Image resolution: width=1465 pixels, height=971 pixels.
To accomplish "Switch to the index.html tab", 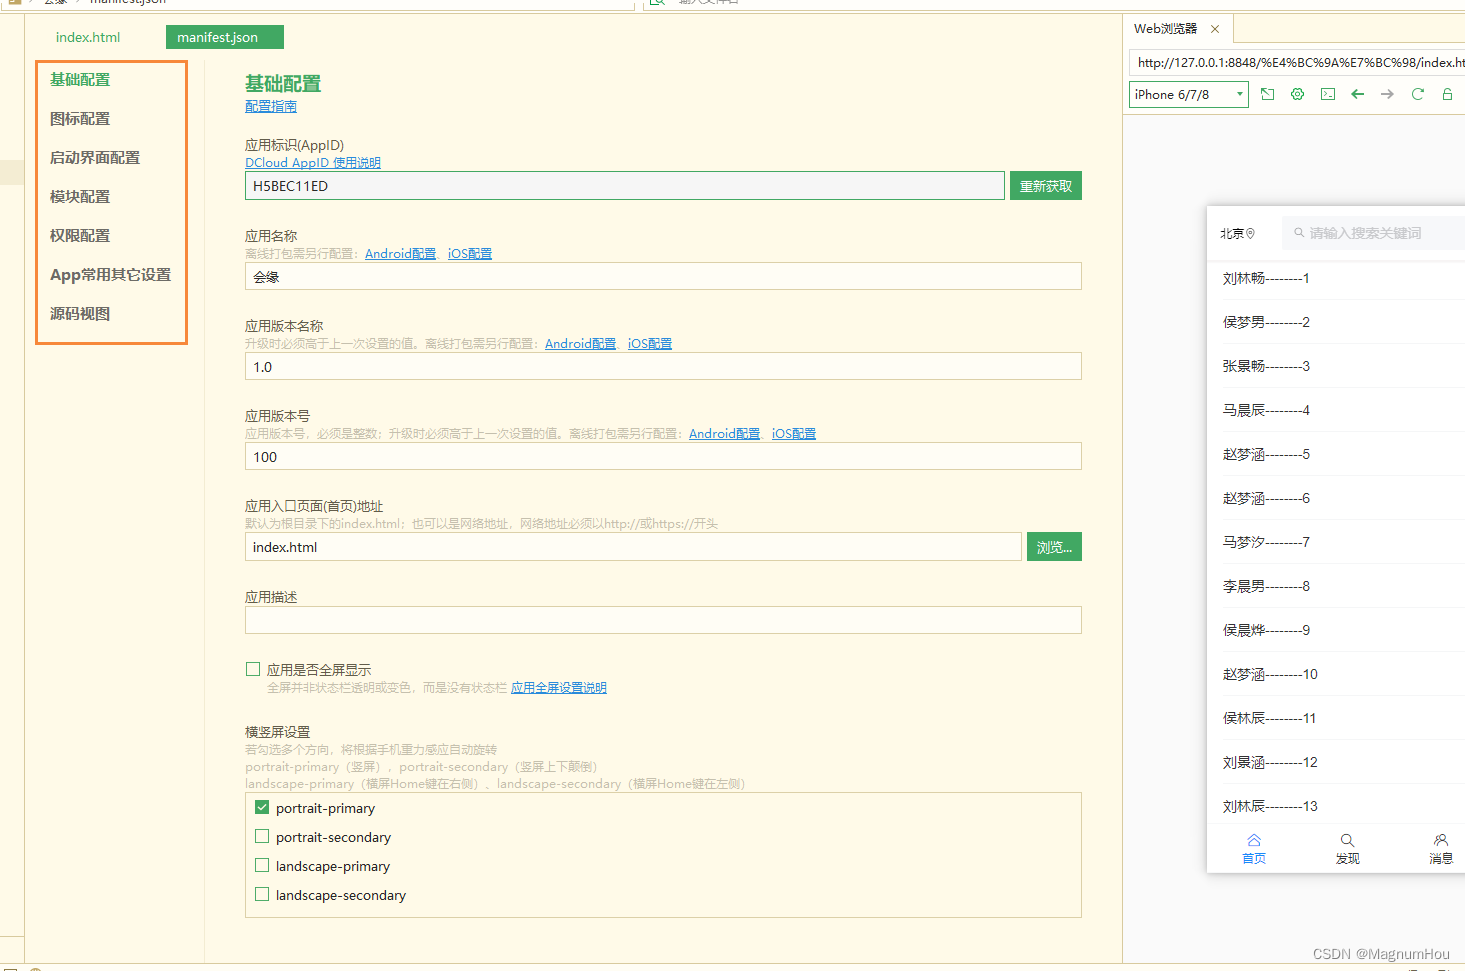I will tap(88, 37).
